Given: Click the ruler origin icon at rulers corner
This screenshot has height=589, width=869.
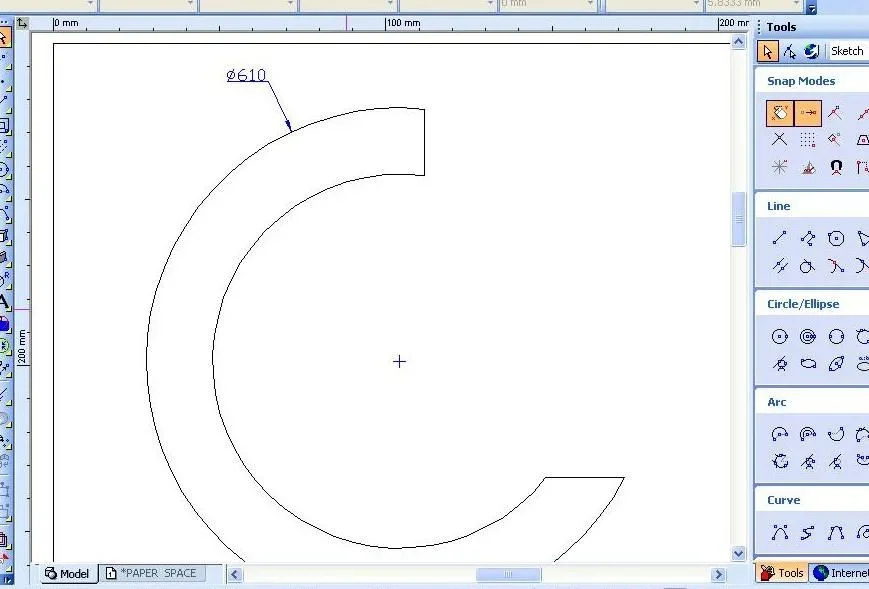Looking at the screenshot, I should tap(22, 23).
